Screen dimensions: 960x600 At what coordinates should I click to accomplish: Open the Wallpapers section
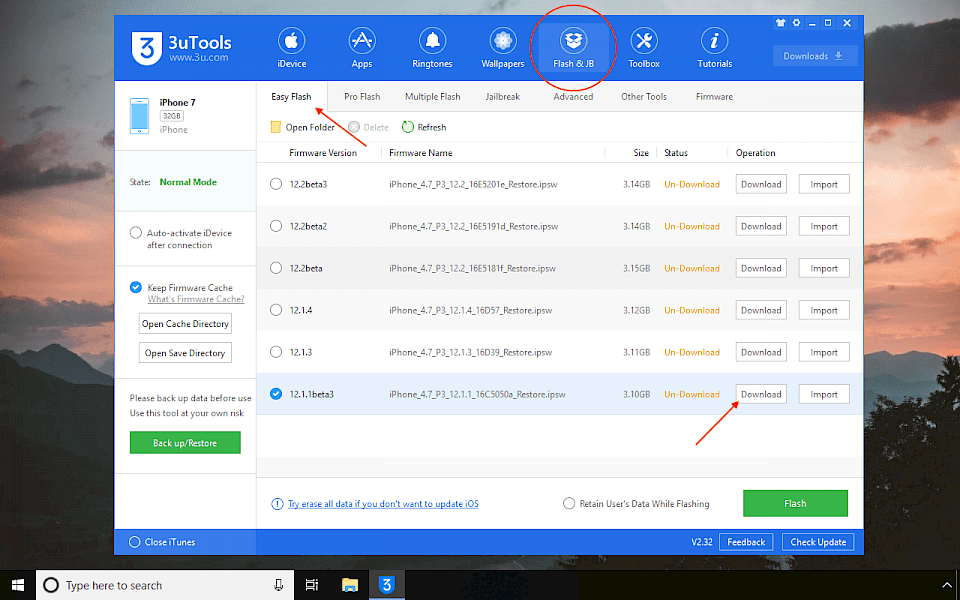coord(503,48)
